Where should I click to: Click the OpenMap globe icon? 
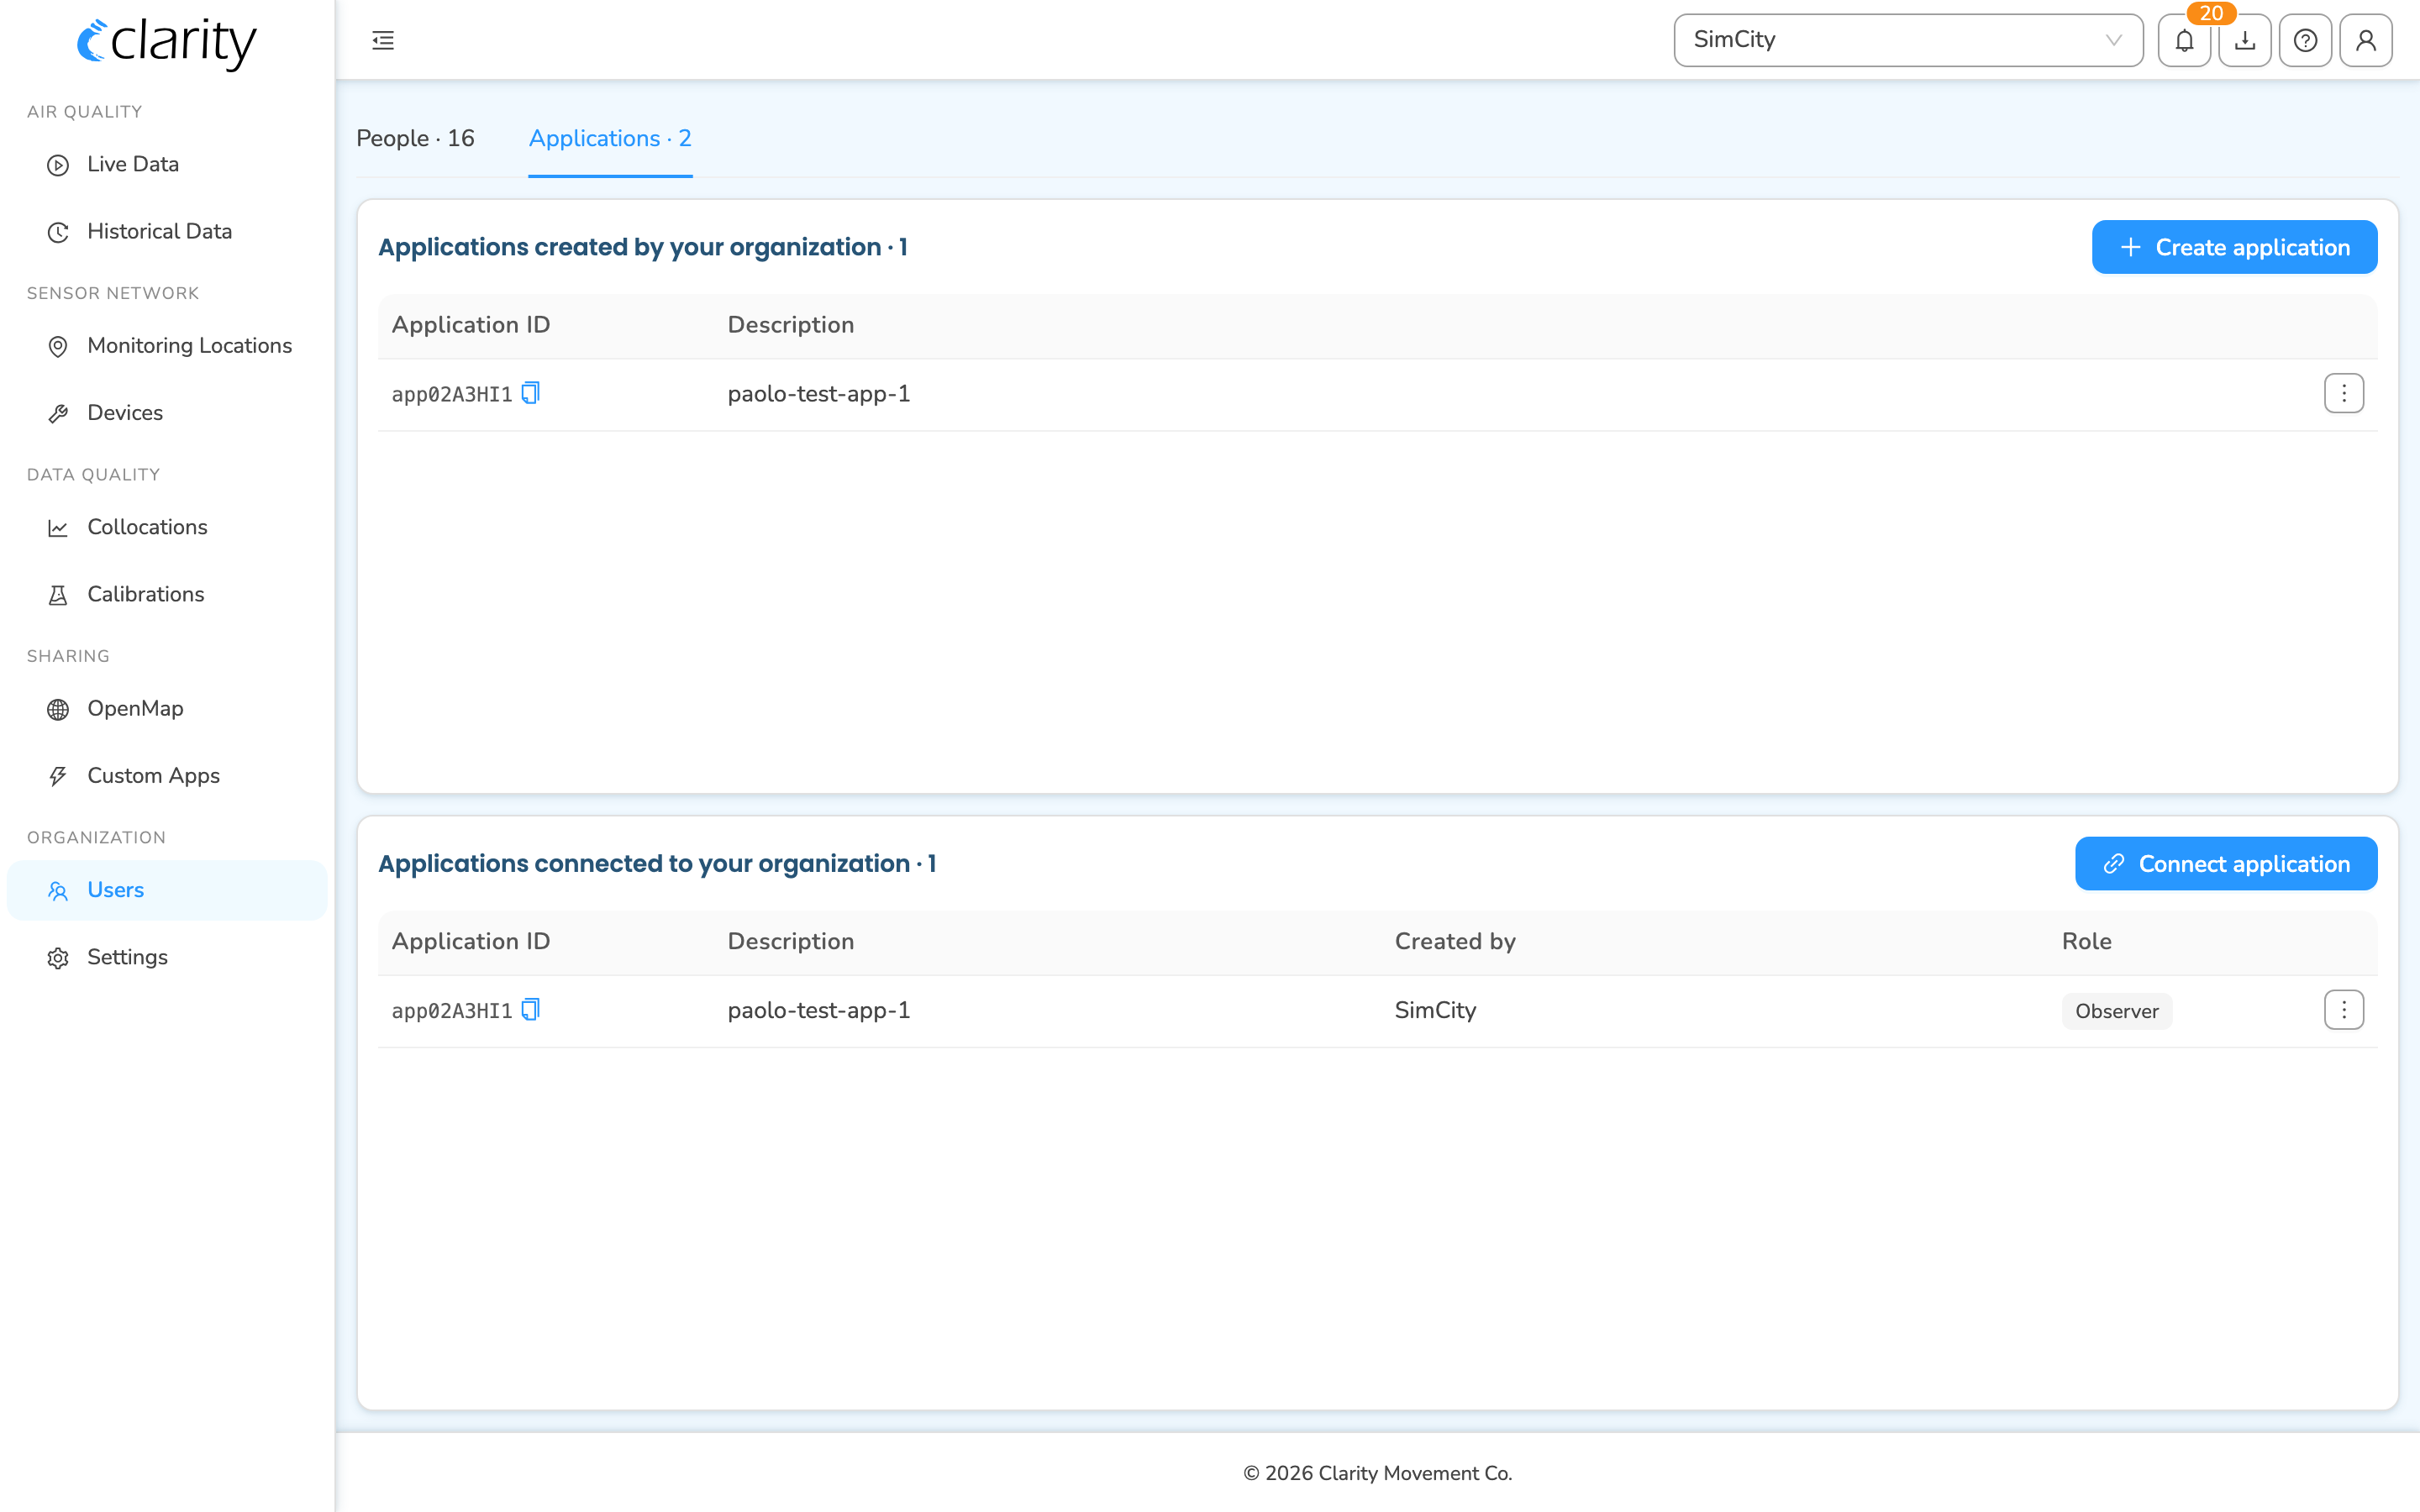tap(58, 709)
